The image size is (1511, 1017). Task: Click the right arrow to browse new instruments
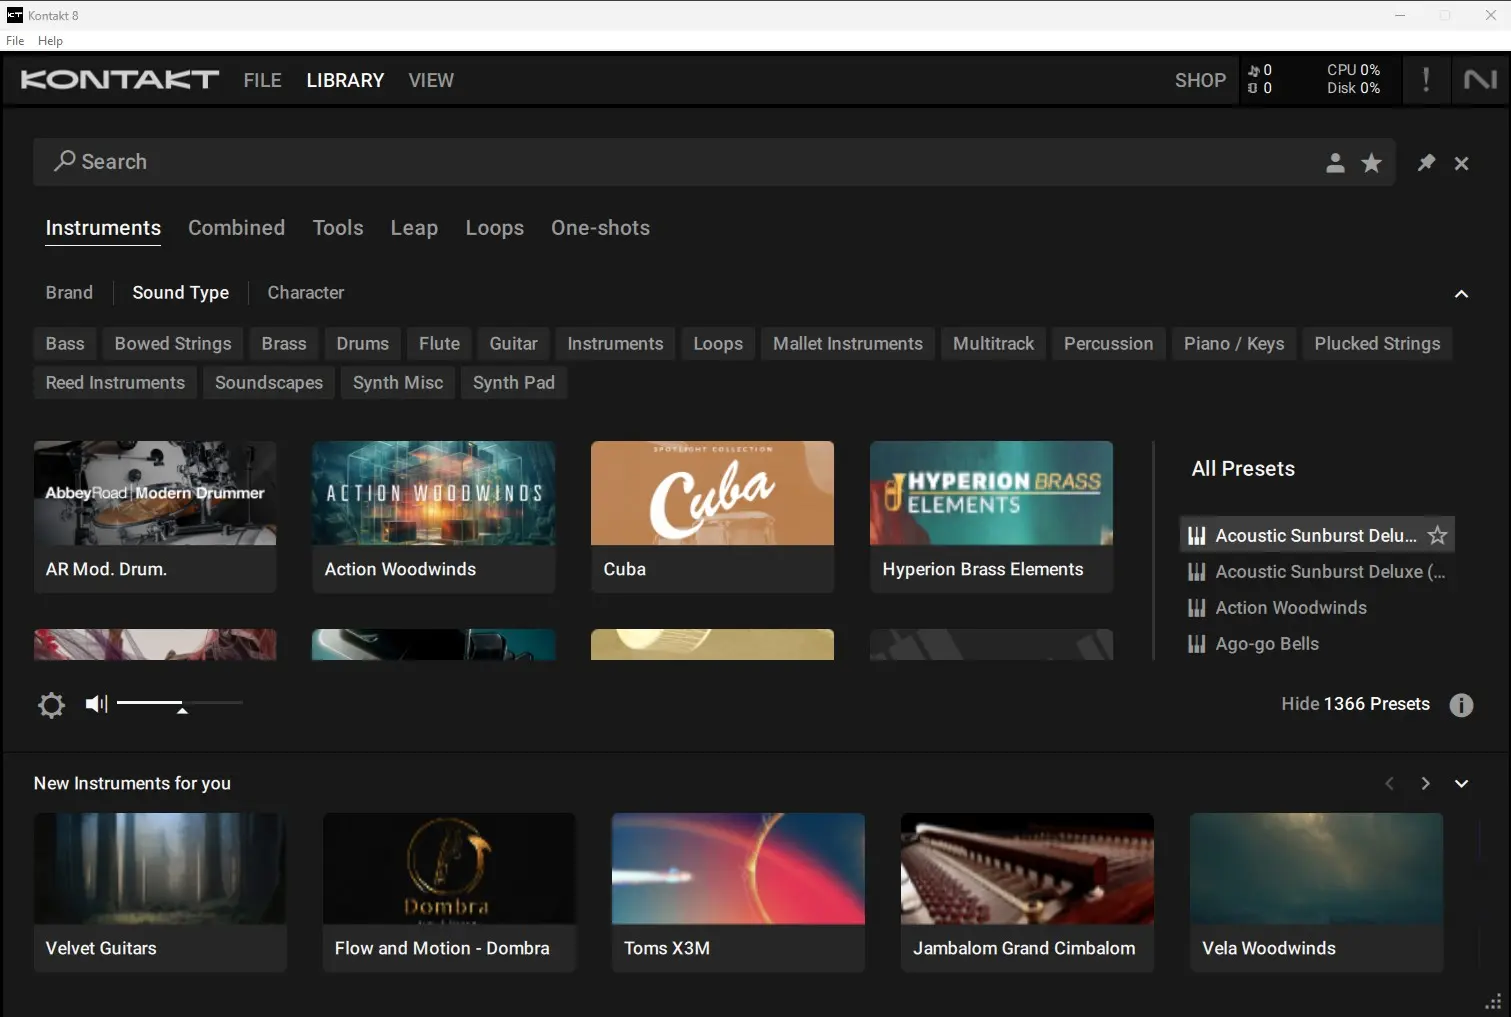tap(1425, 783)
